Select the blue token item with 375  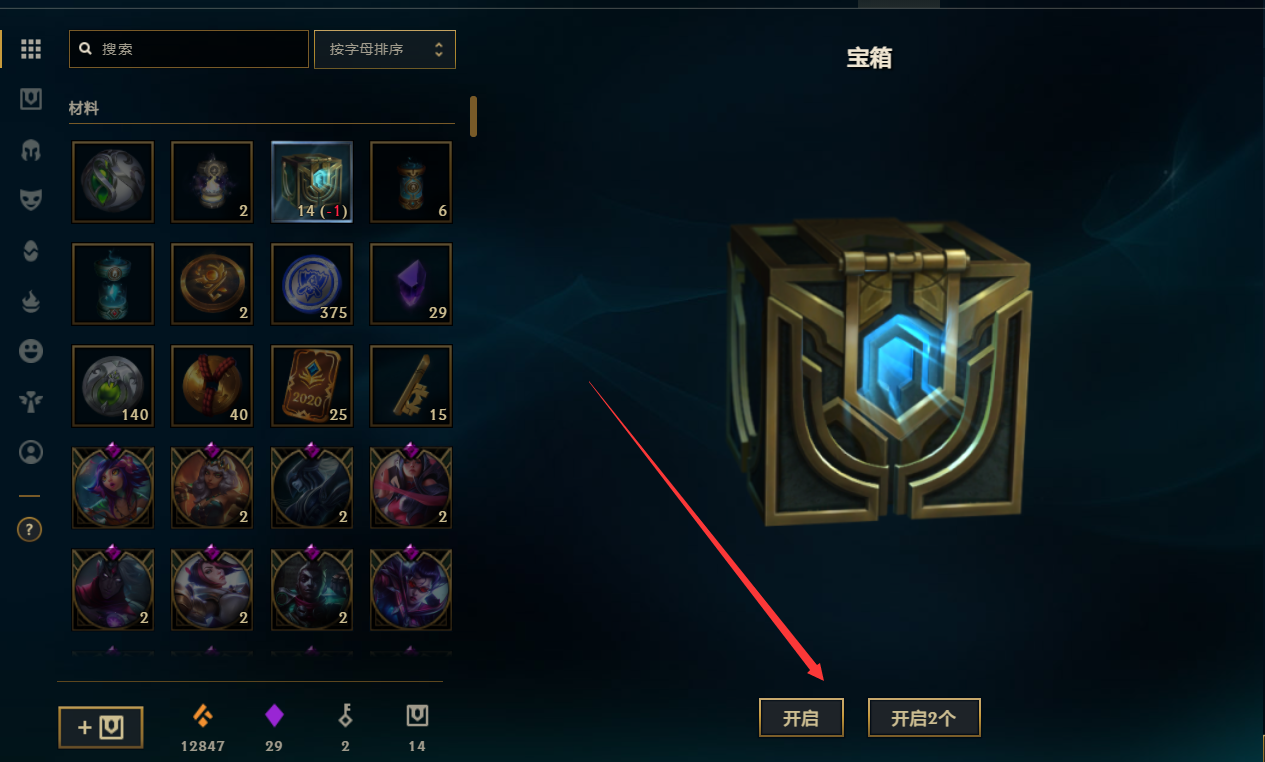point(312,283)
